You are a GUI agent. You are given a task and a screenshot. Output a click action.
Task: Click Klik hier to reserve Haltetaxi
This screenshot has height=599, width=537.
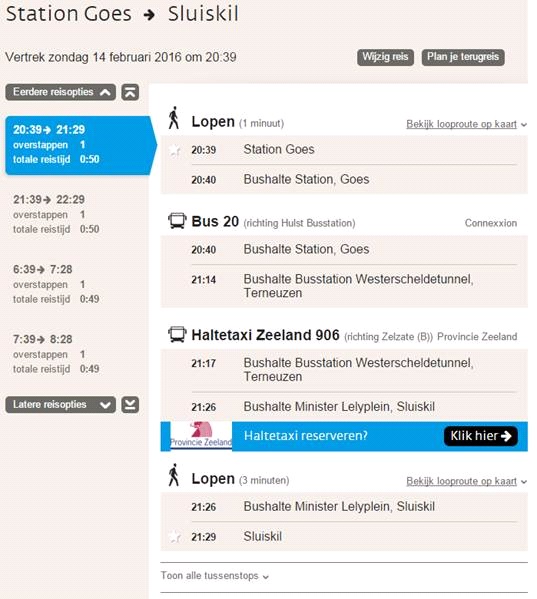(x=480, y=436)
